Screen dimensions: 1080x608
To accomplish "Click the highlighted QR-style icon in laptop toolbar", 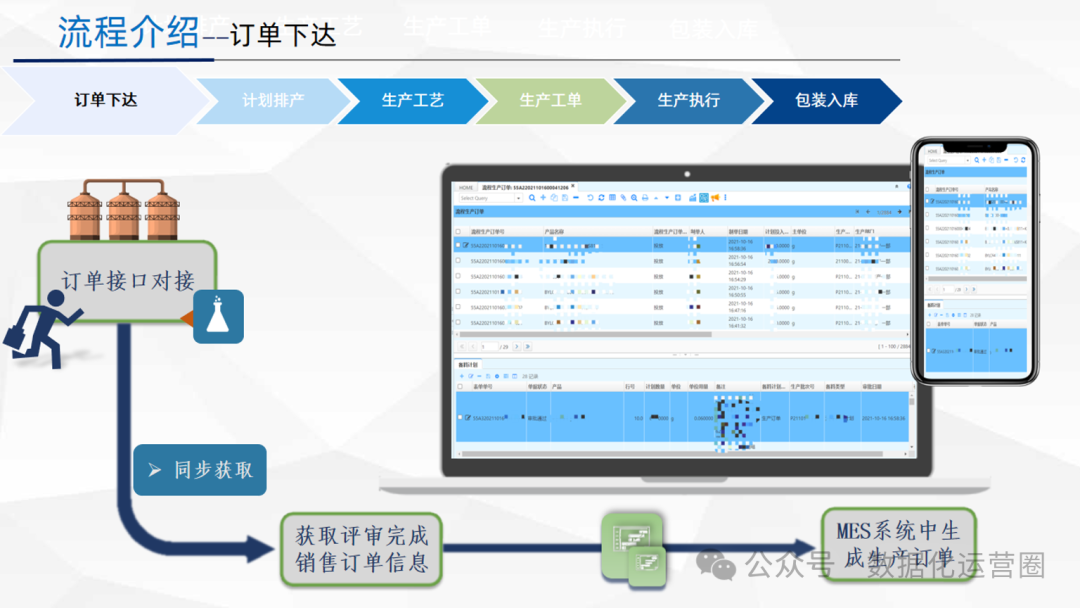I will [704, 198].
